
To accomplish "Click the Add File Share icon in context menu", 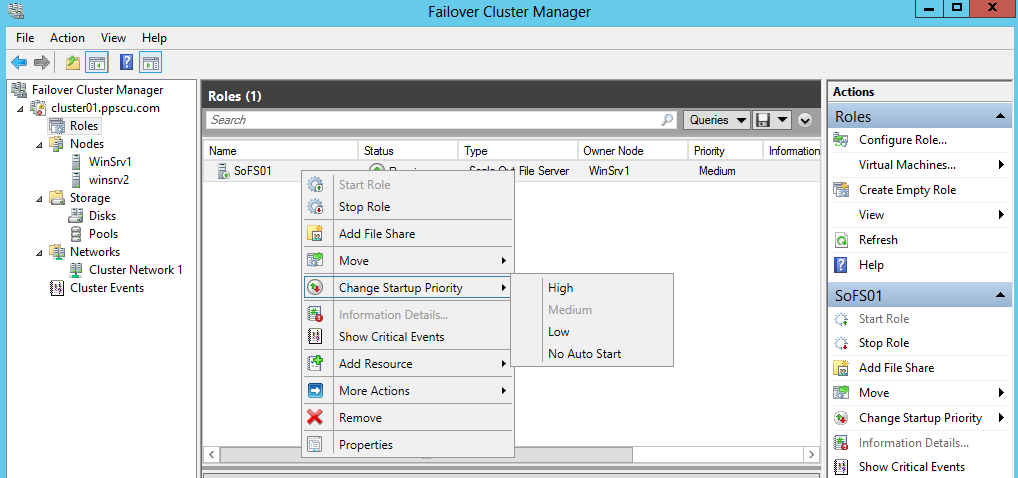I will point(316,234).
